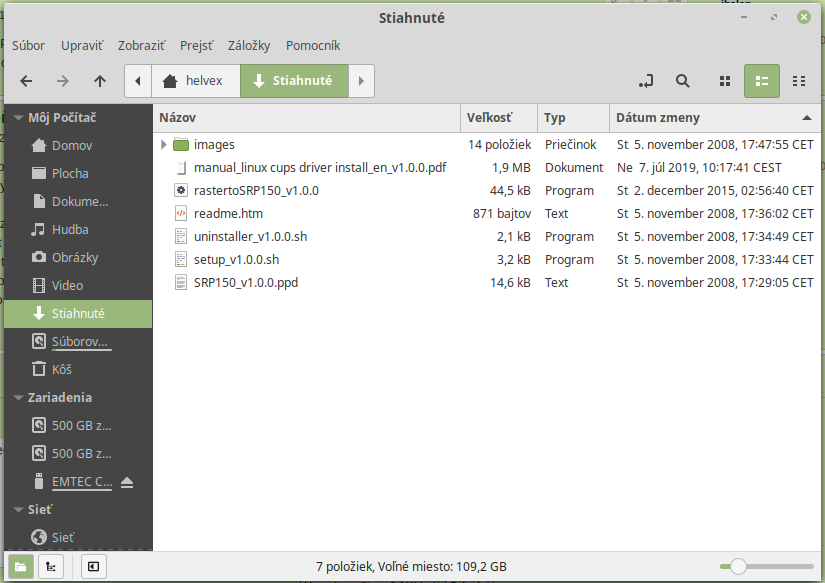Go back with the left arrow
825x583 pixels.
(26, 81)
